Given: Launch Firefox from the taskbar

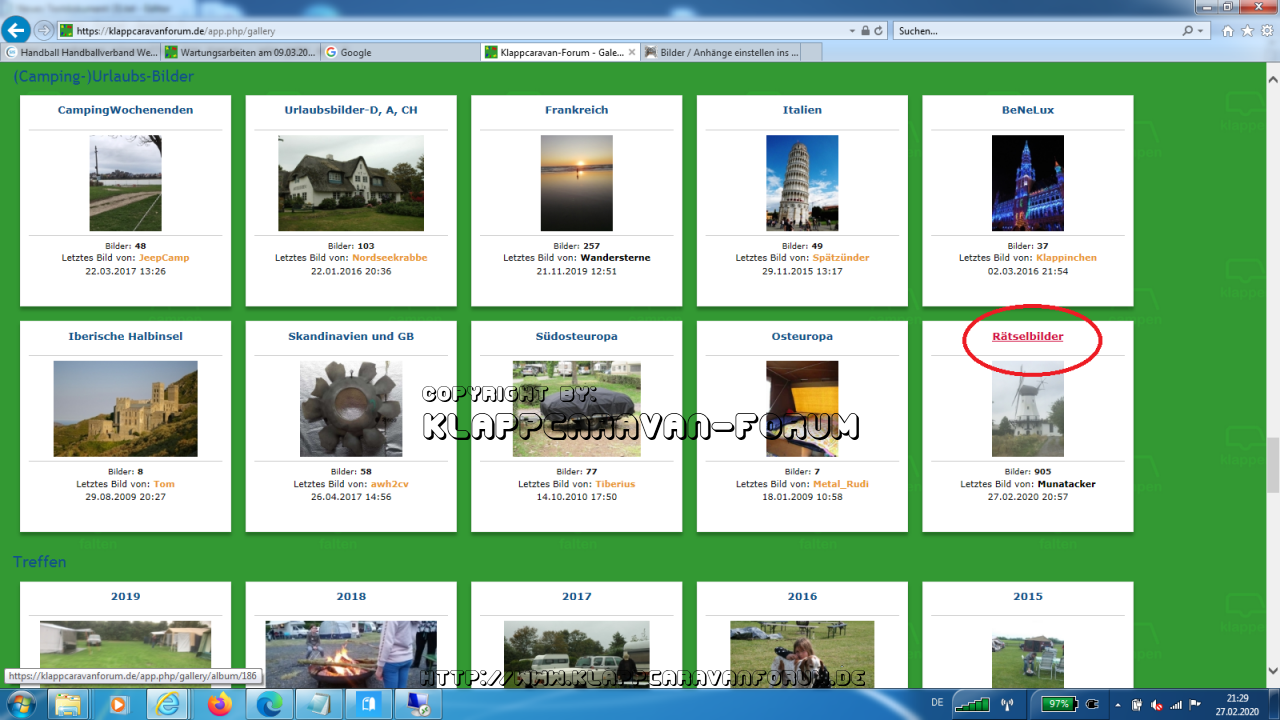Looking at the screenshot, I should pos(218,704).
